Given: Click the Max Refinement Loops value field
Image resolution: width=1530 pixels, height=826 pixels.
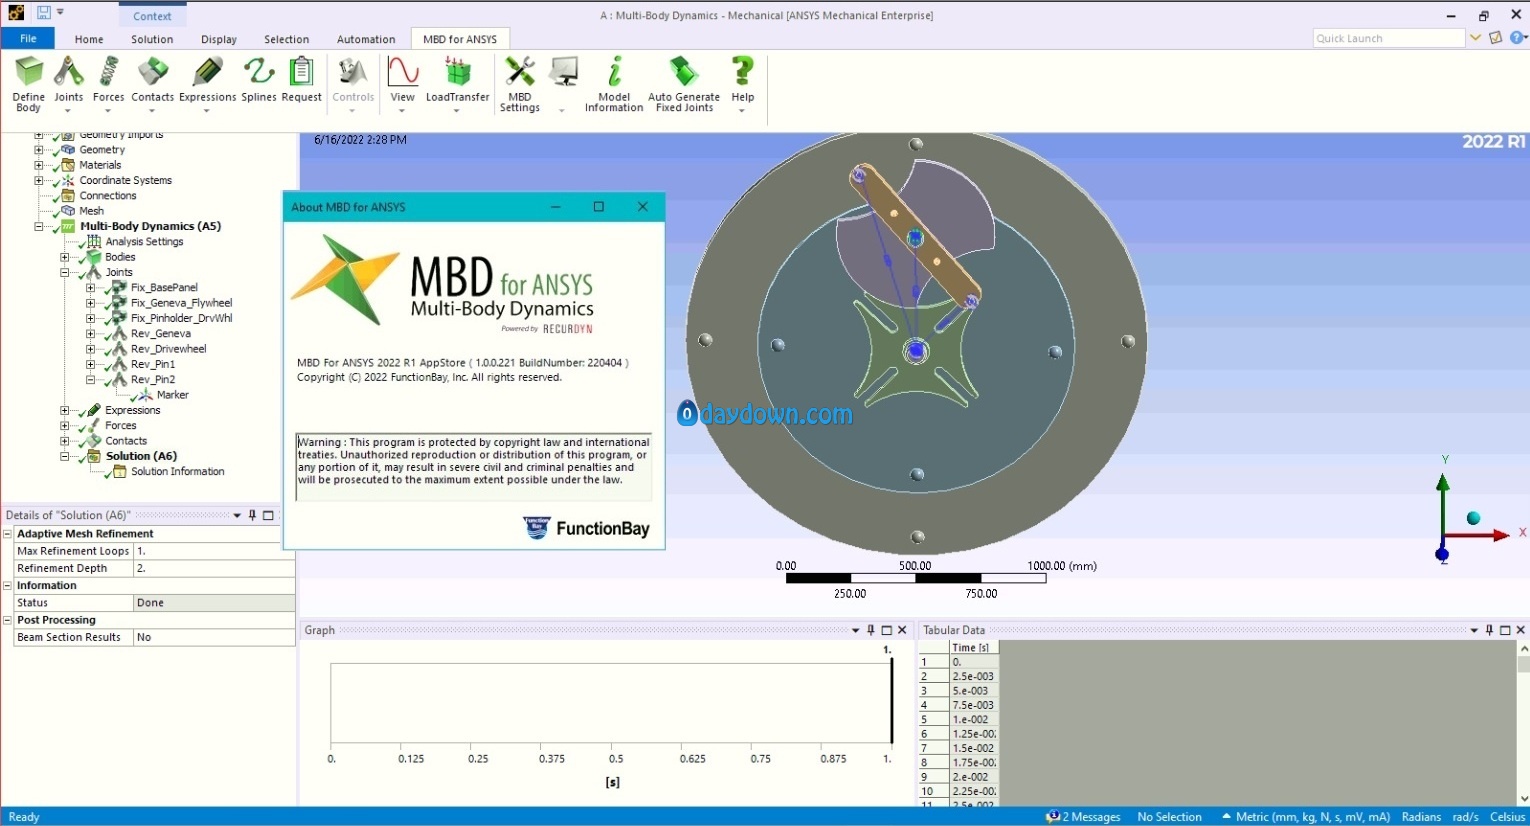Looking at the screenshot, I should [214, 551].
